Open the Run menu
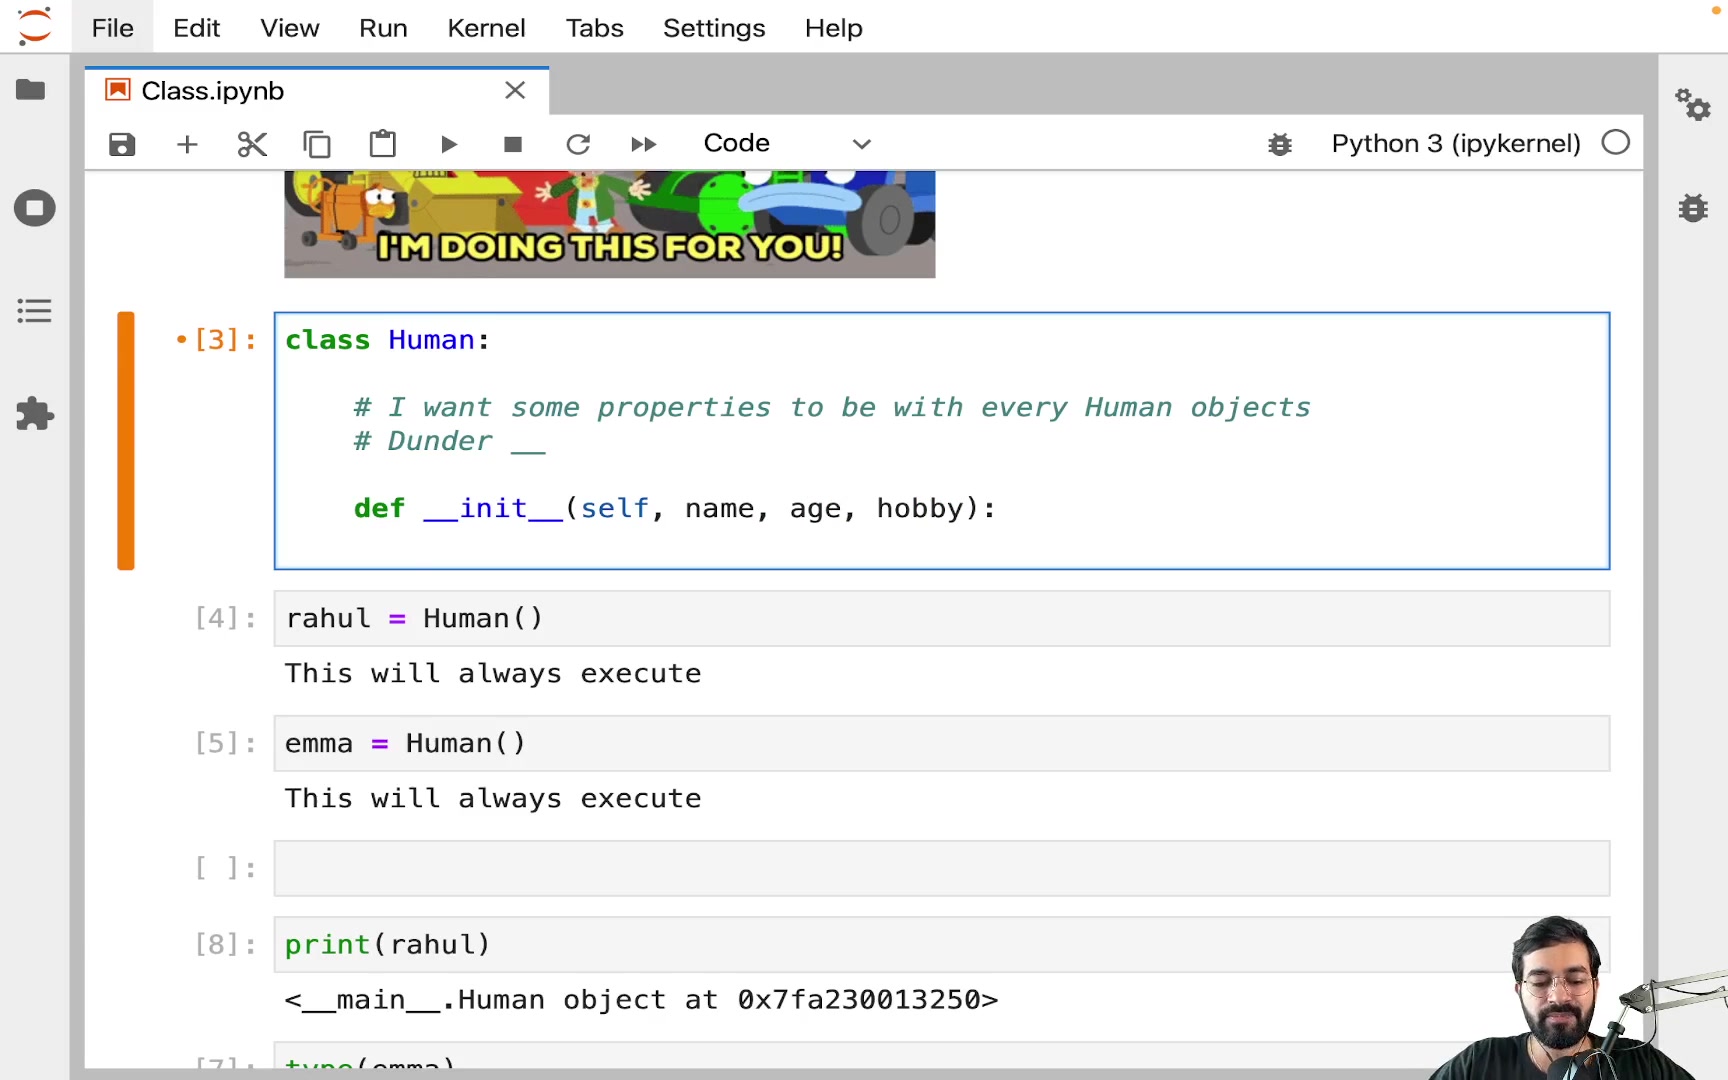1728x1080 pixels. (x=383, y=28)
